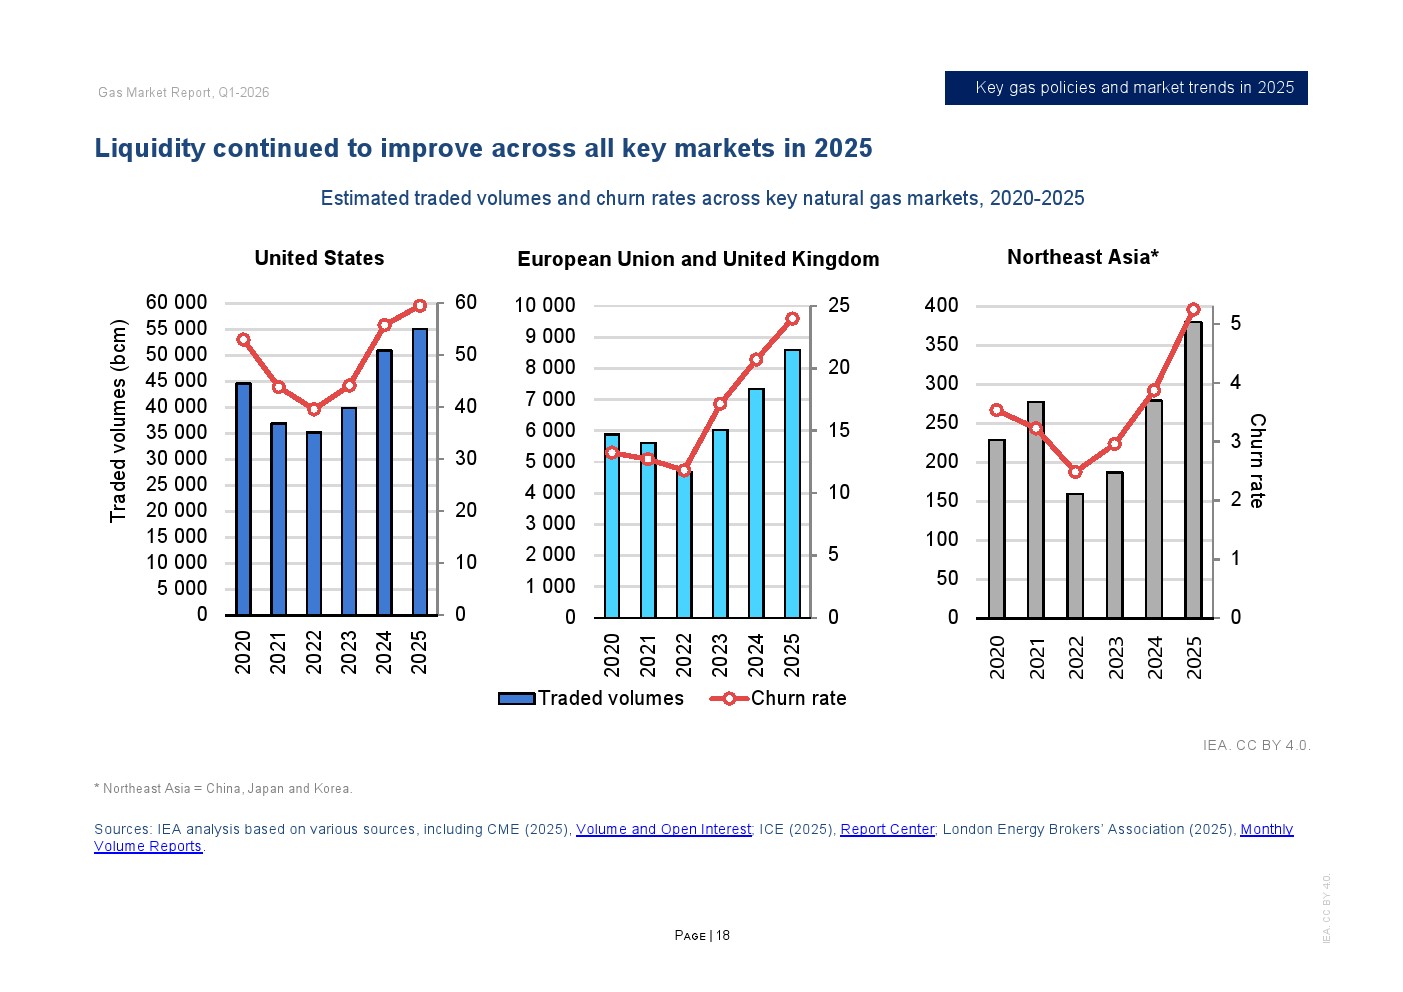Click the 2020 churn rate marker in United States
The image size is (1403, 992).
tap(243, 340)
